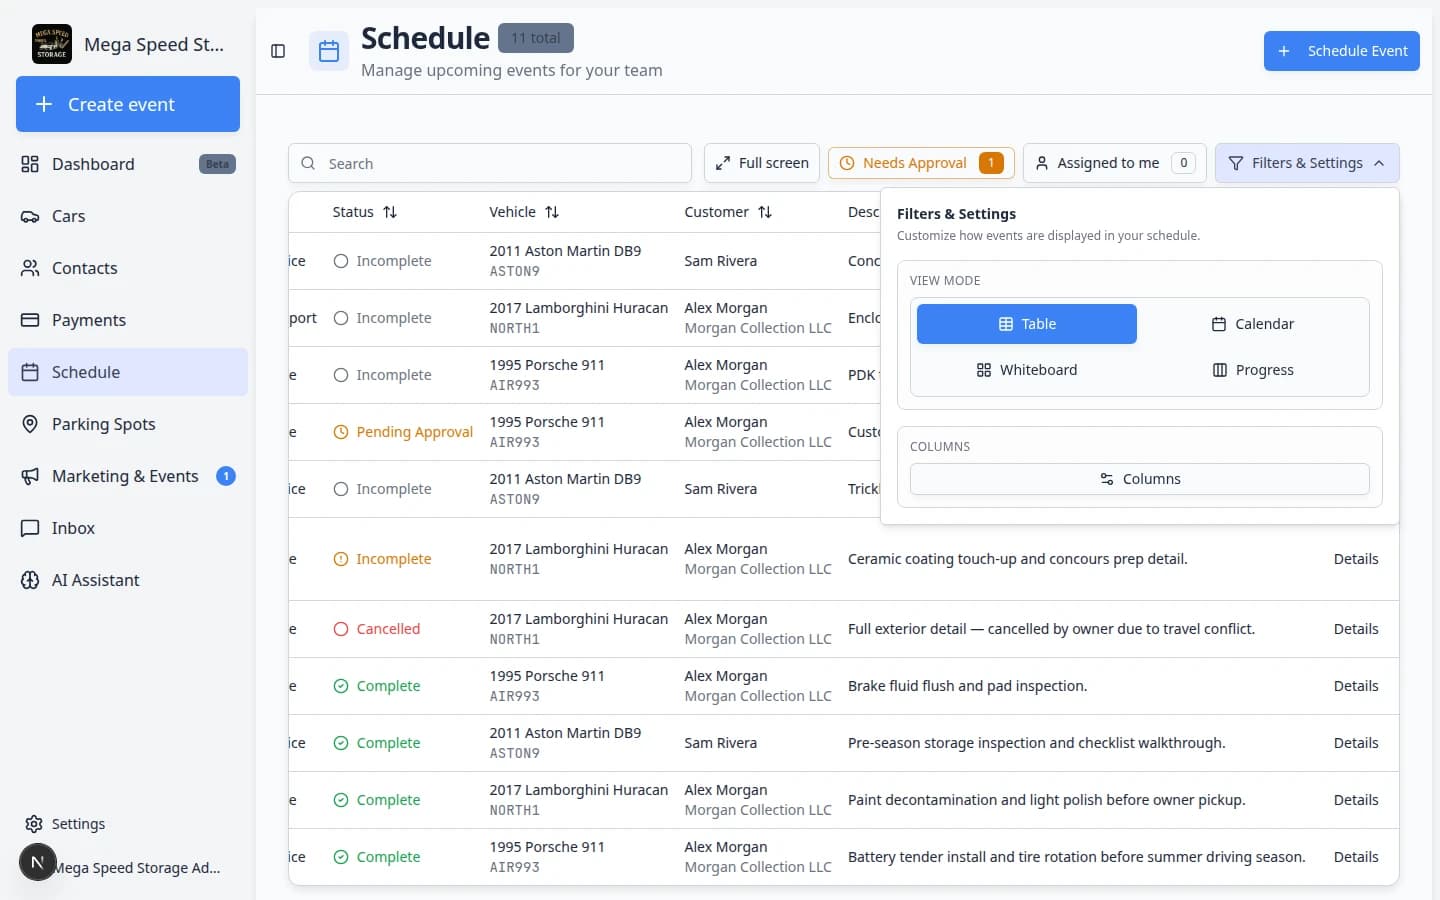This screenshot has width=1440, height=900.
Task: Click the Create event button
Action: point(128,104)
